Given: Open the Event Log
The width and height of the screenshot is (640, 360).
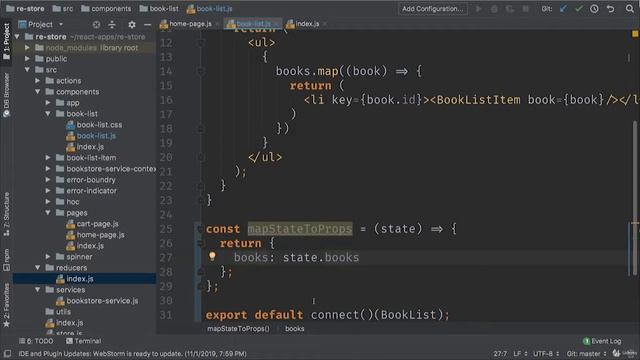Looking at the screenshot, I should [x=602, y=341].
